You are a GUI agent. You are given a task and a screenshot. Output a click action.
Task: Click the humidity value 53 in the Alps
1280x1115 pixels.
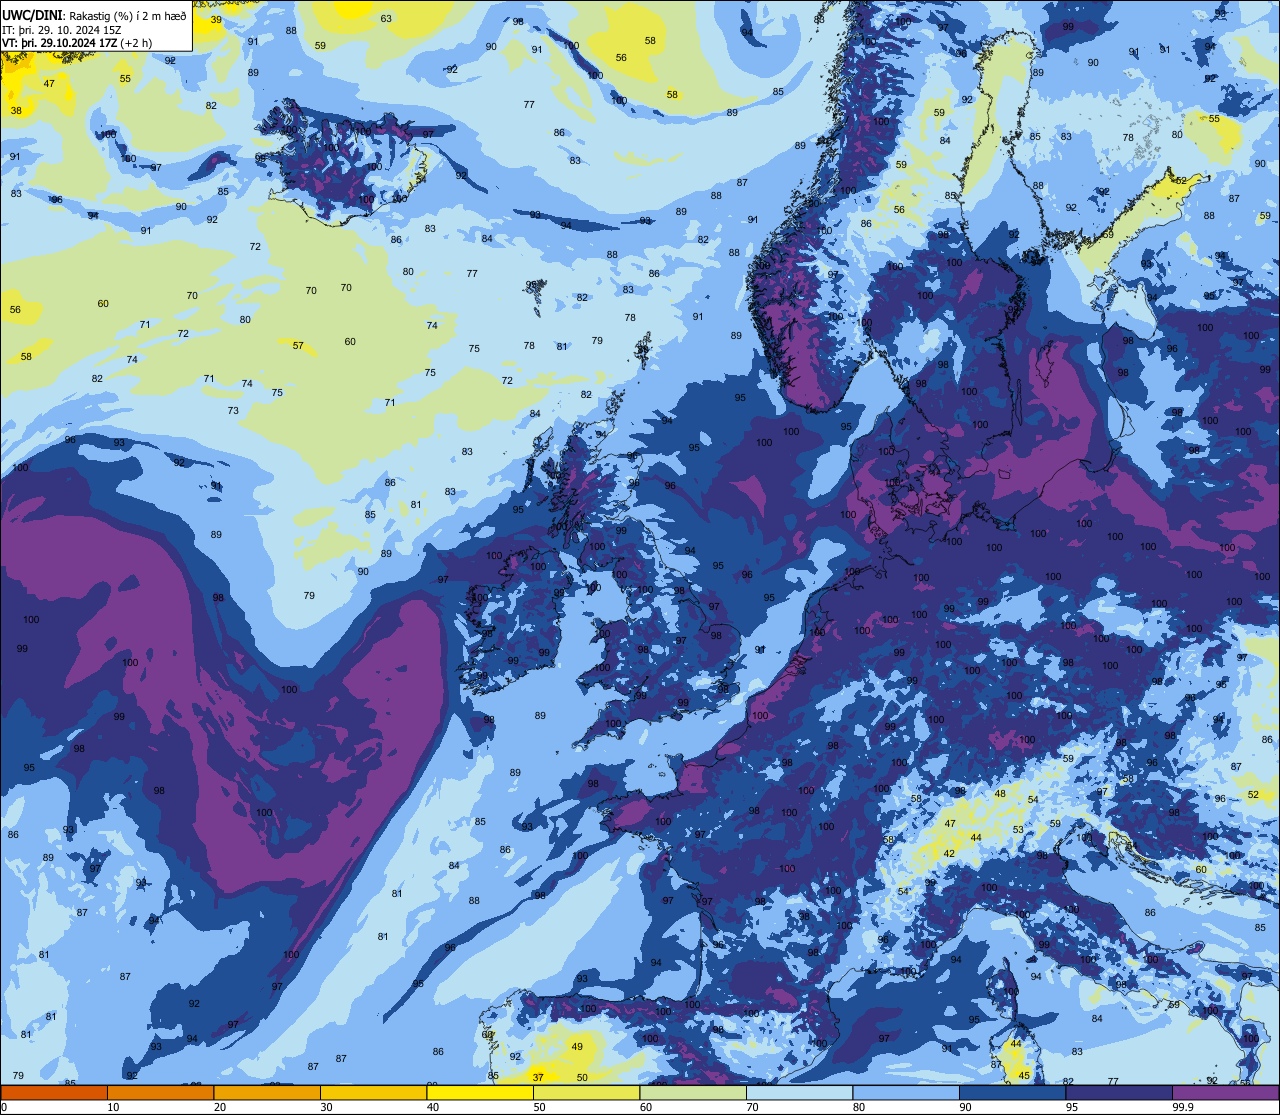tap(1018, 829)
